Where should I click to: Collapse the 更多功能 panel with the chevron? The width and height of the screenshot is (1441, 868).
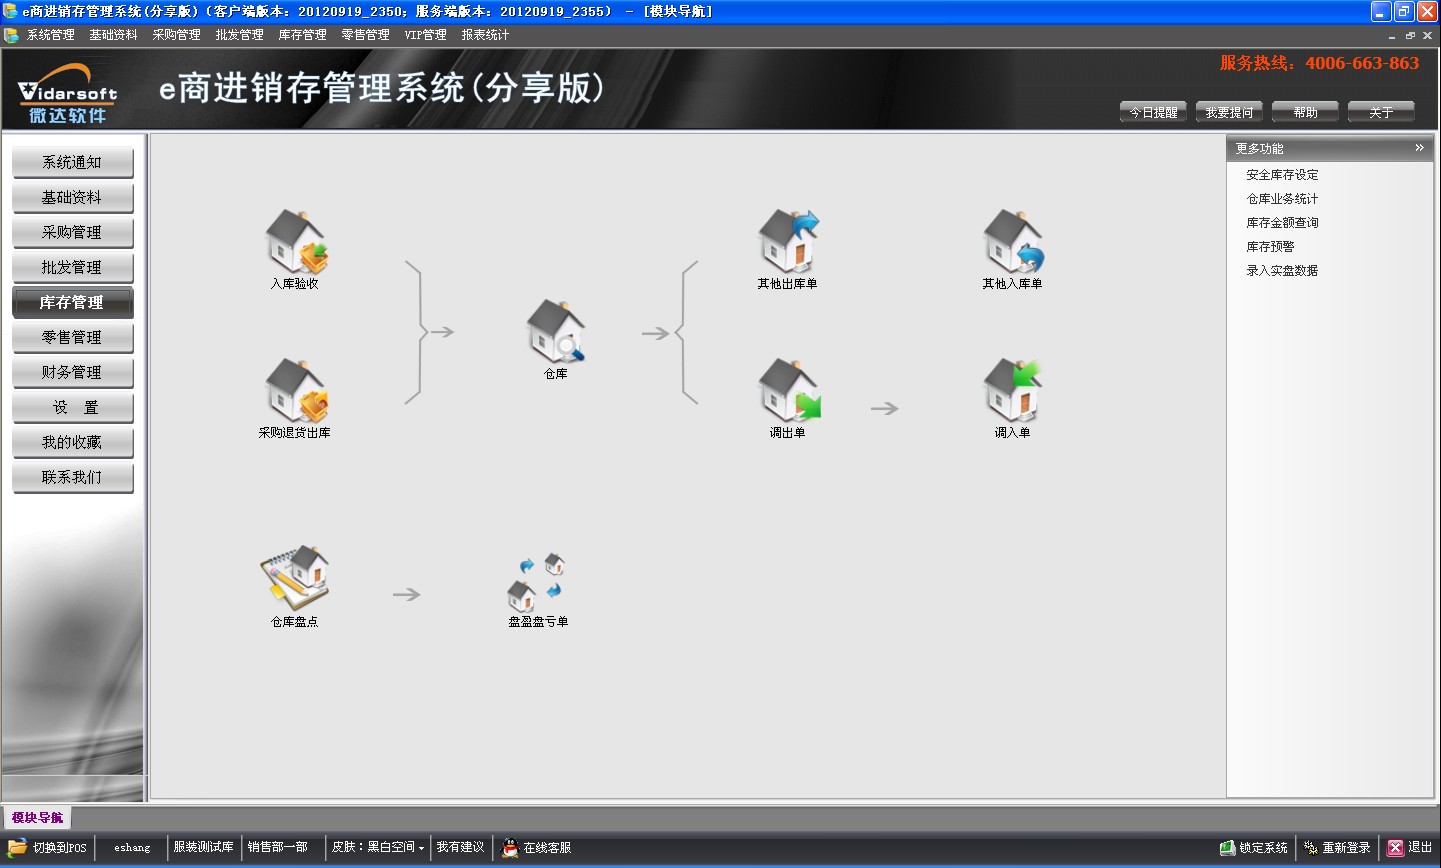[x=1419, y=148]
